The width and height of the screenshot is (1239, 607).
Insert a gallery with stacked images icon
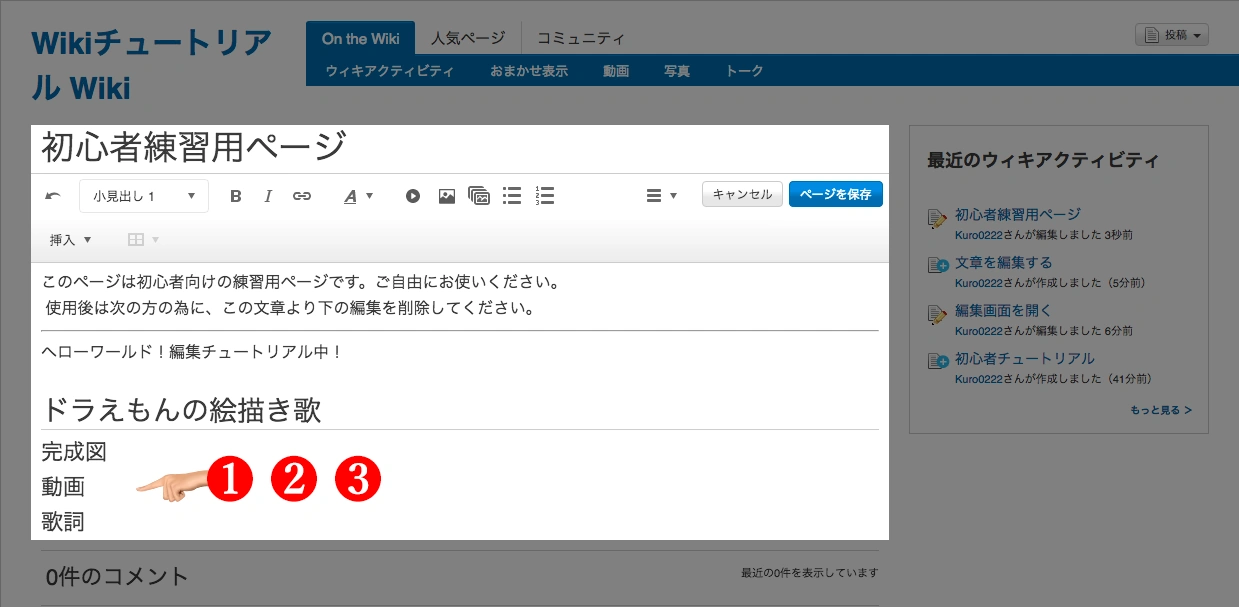(479, 196)
